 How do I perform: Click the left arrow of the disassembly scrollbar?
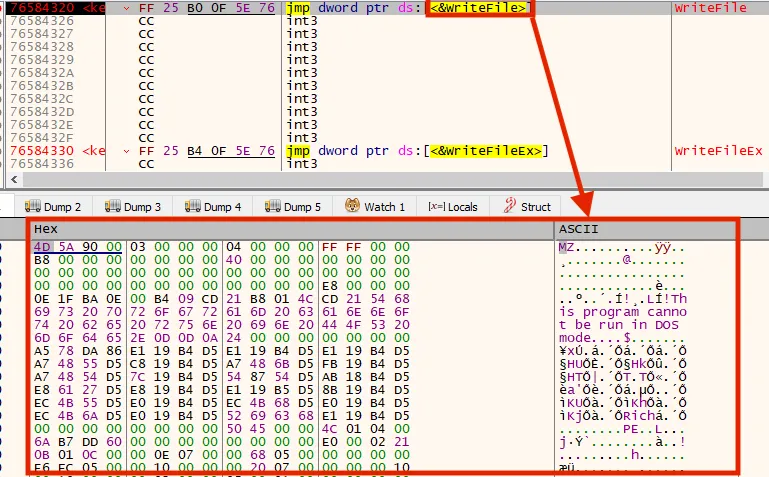click(x=14, y=179)
